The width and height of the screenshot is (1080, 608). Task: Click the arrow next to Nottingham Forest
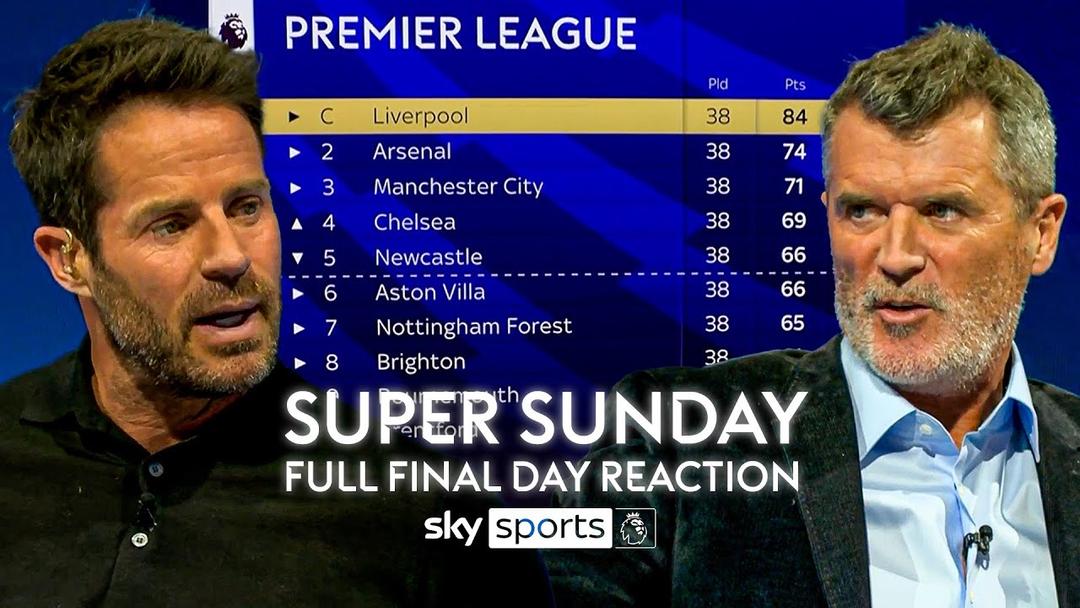tap(299, 328)
